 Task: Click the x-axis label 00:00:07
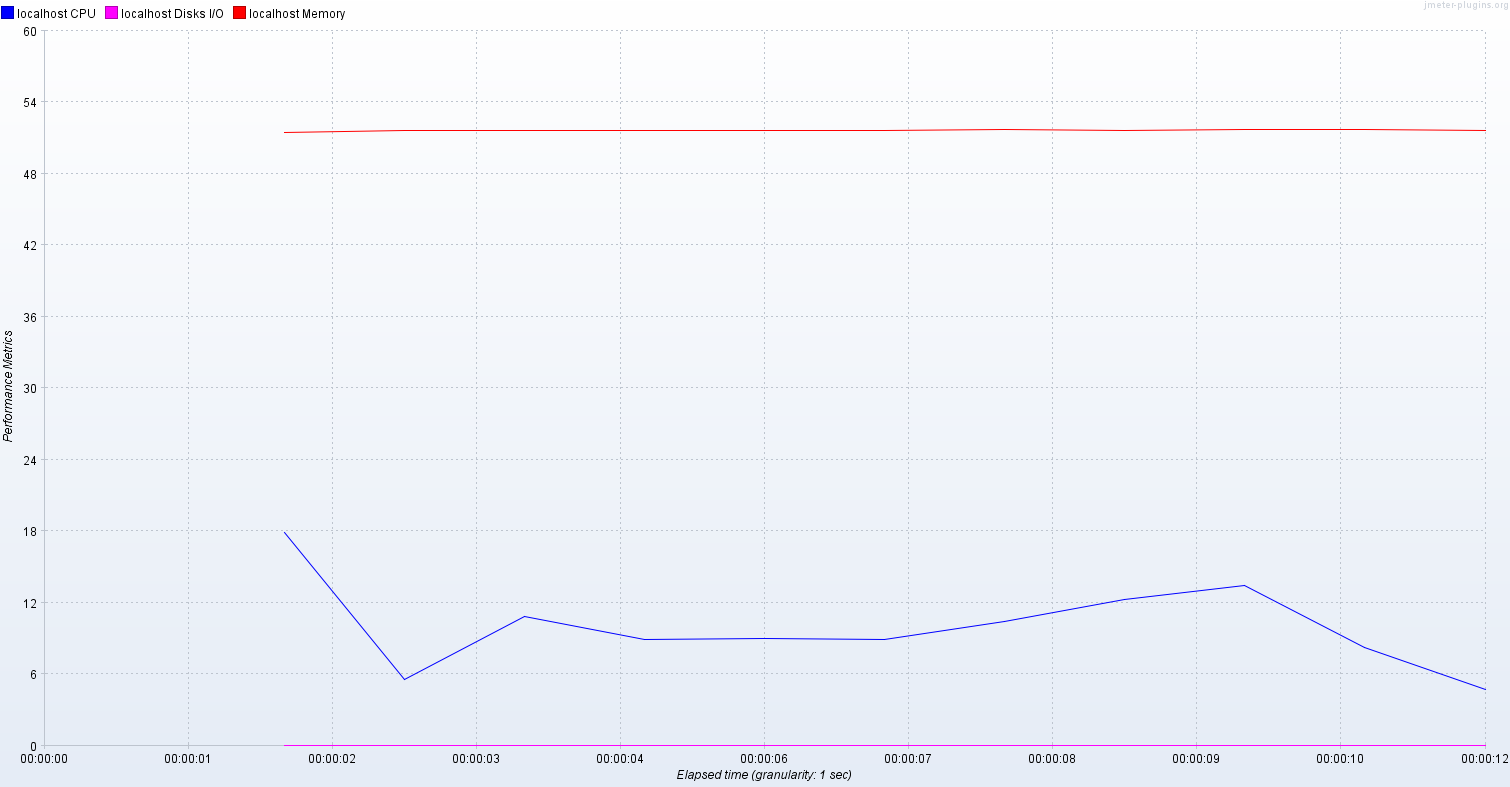(x=908, y=759)
